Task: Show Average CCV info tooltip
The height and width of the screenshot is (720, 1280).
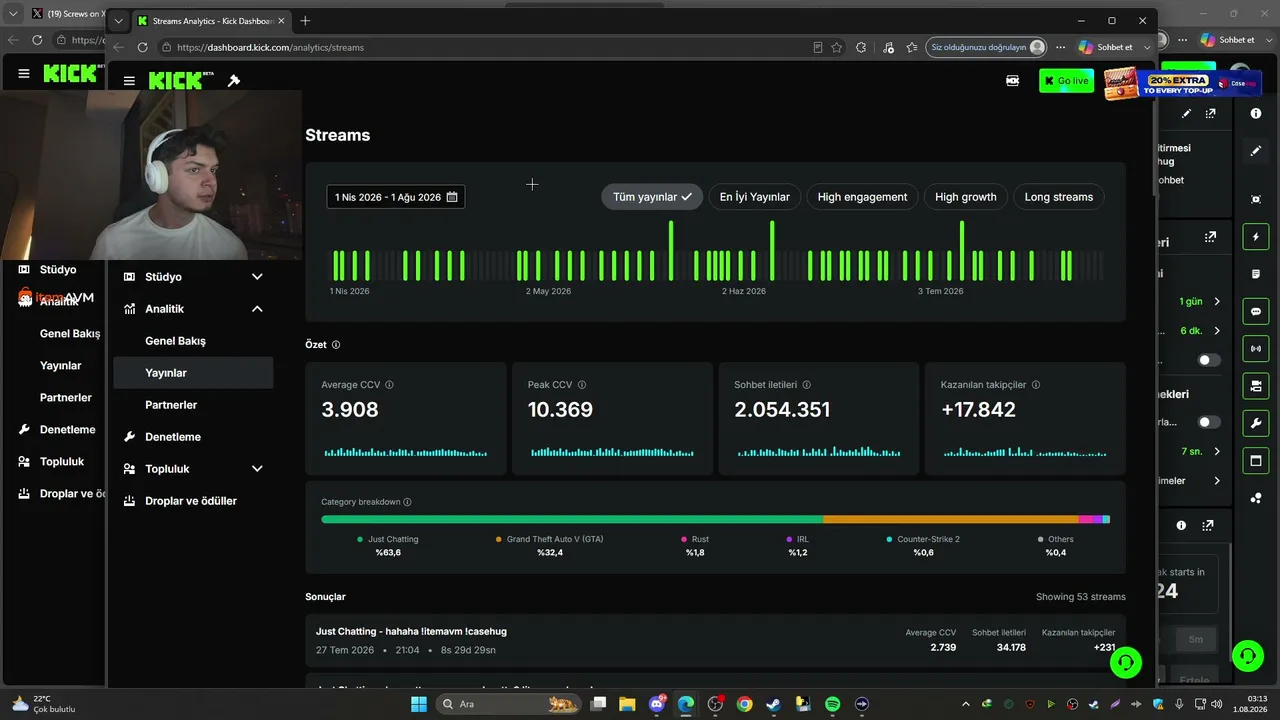Action: [389, 385]
